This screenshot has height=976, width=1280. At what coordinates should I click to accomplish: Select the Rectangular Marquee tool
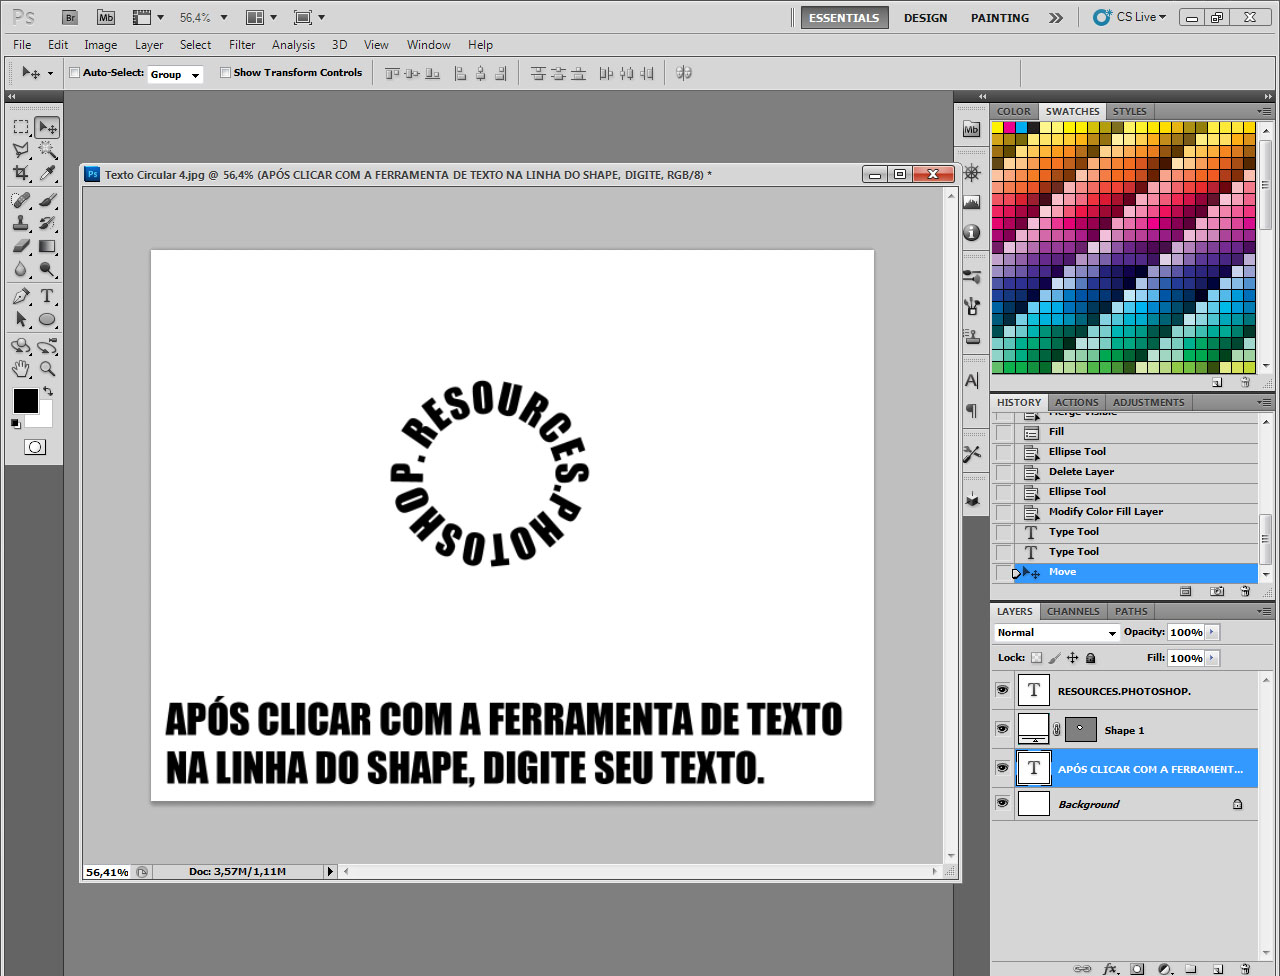(21, 127)
